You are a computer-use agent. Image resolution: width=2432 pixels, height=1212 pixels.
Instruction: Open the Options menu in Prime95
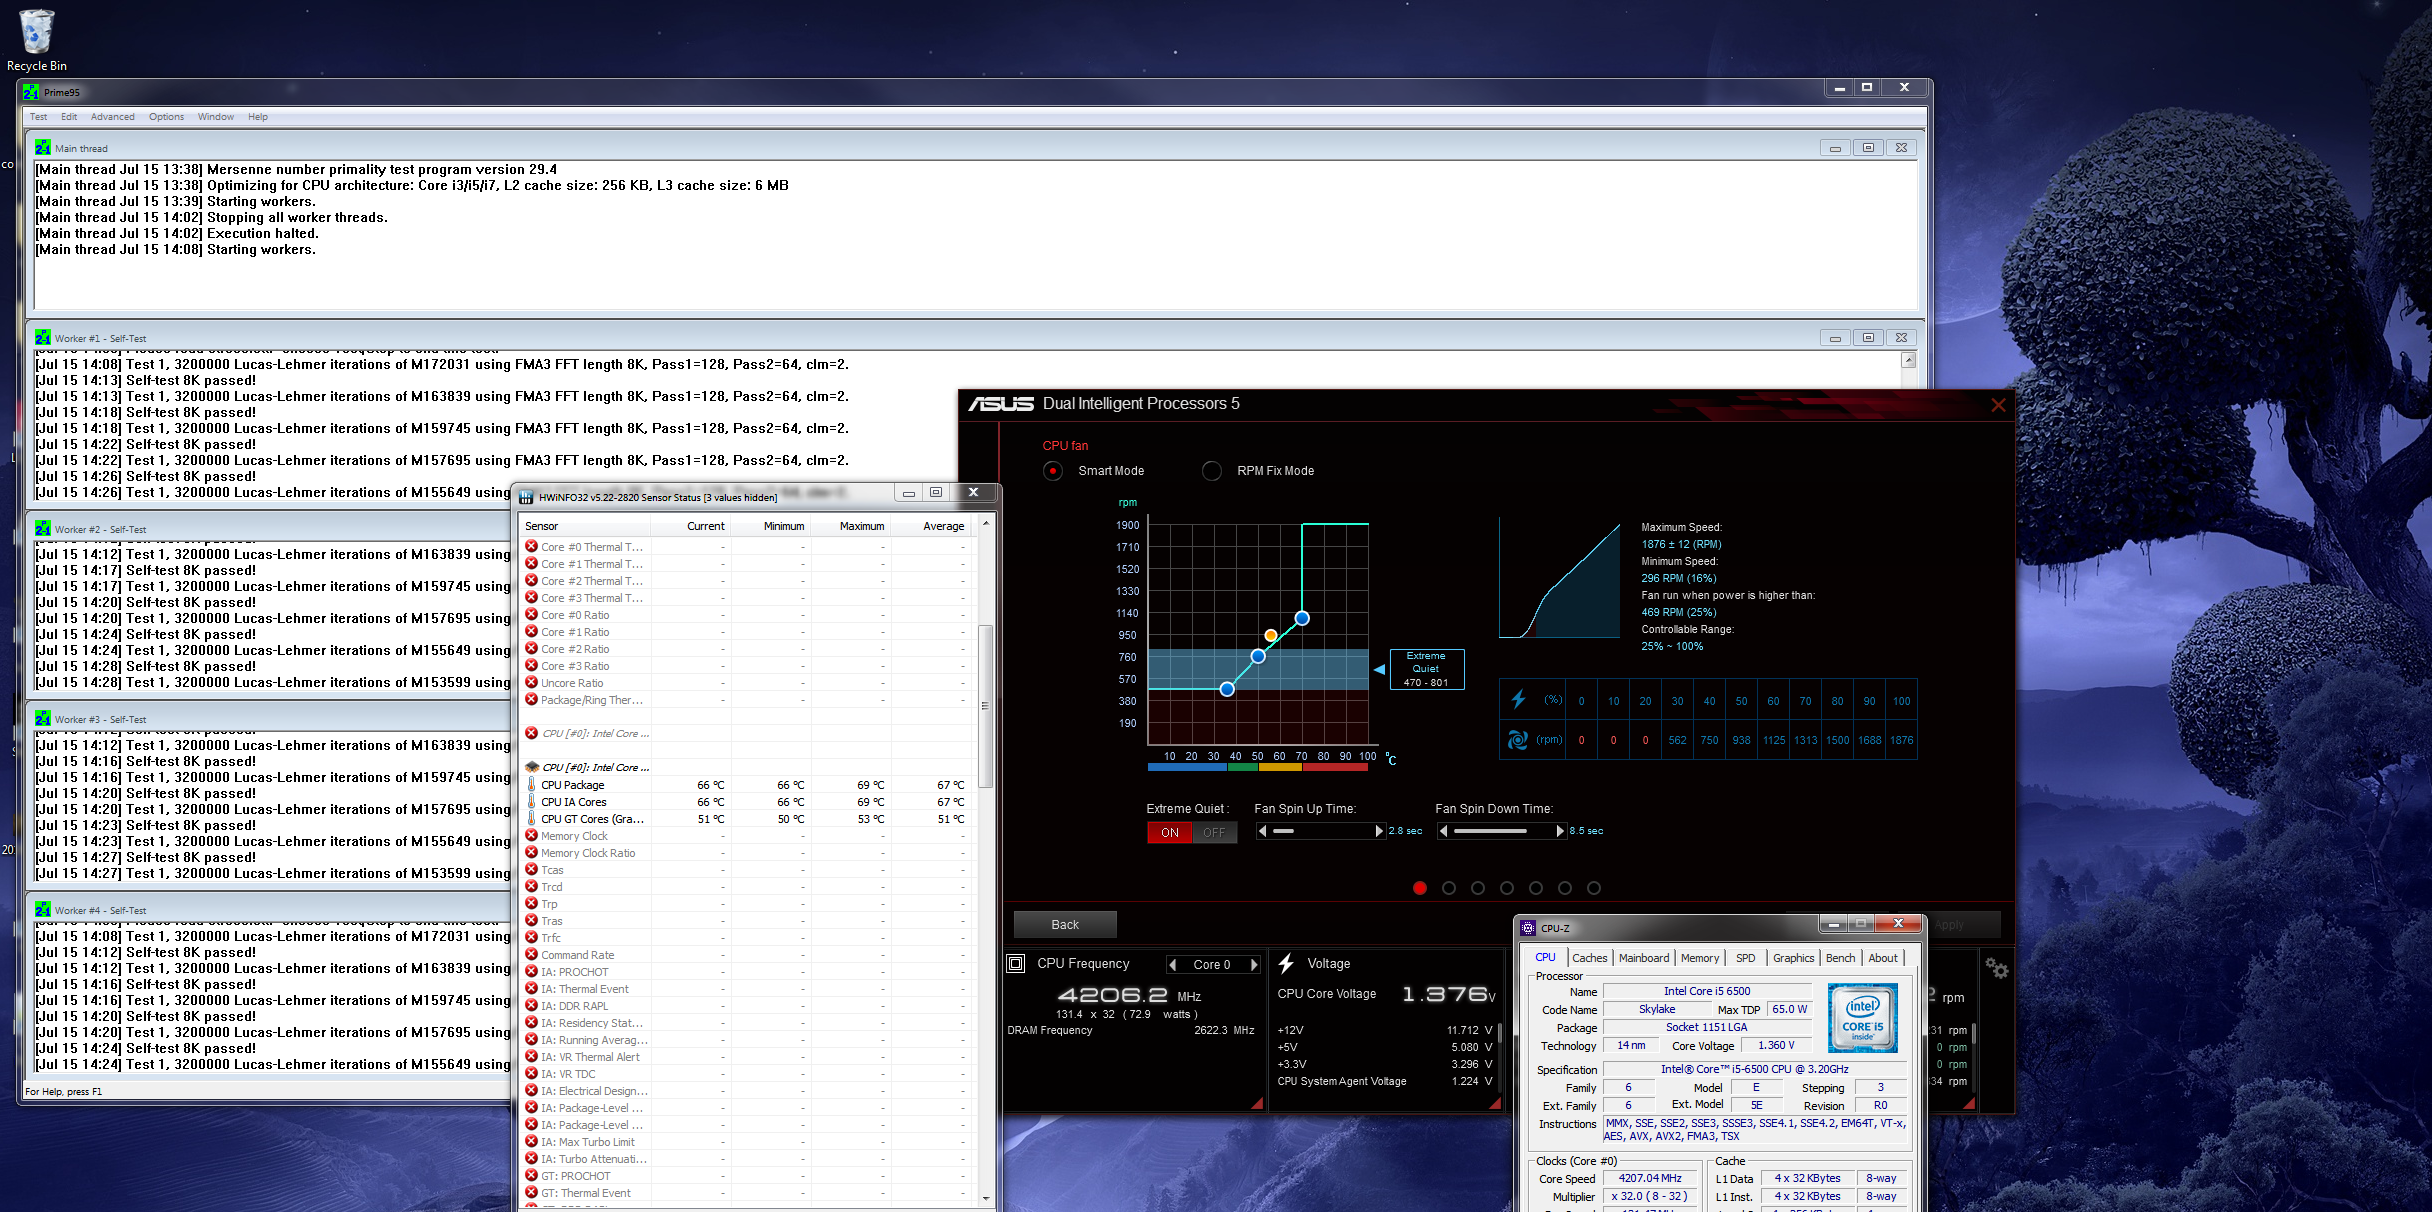point(166,116)
